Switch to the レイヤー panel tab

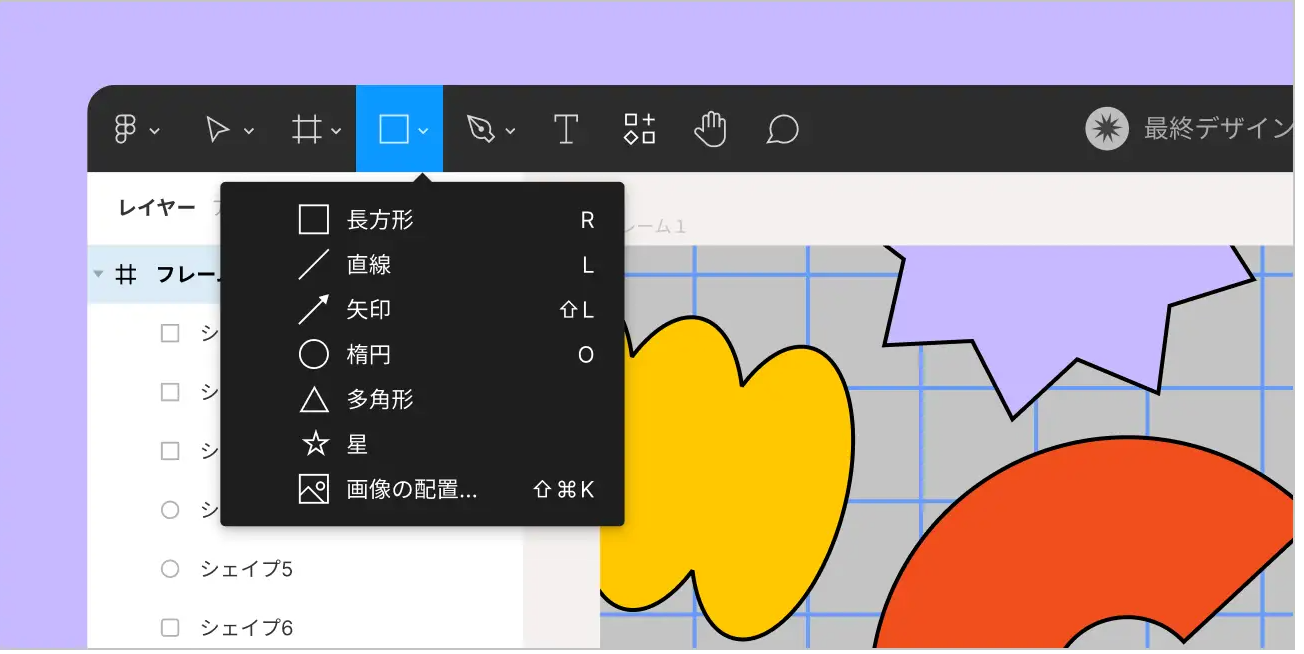(157, 208)
